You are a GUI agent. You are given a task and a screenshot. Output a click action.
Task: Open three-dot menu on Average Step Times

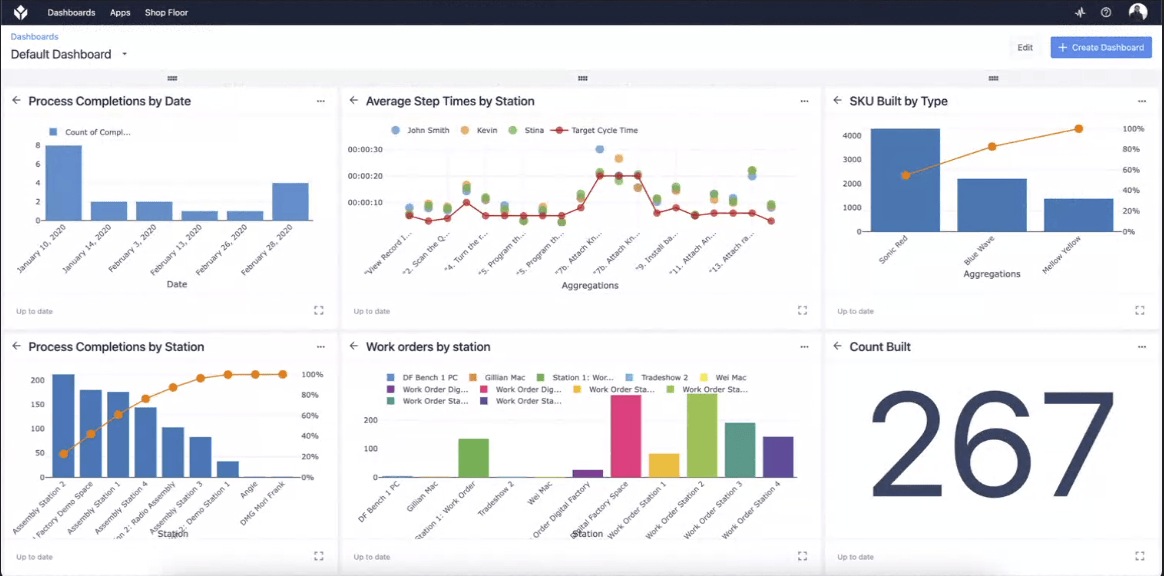pyautogui.click(x=804, y=101)
